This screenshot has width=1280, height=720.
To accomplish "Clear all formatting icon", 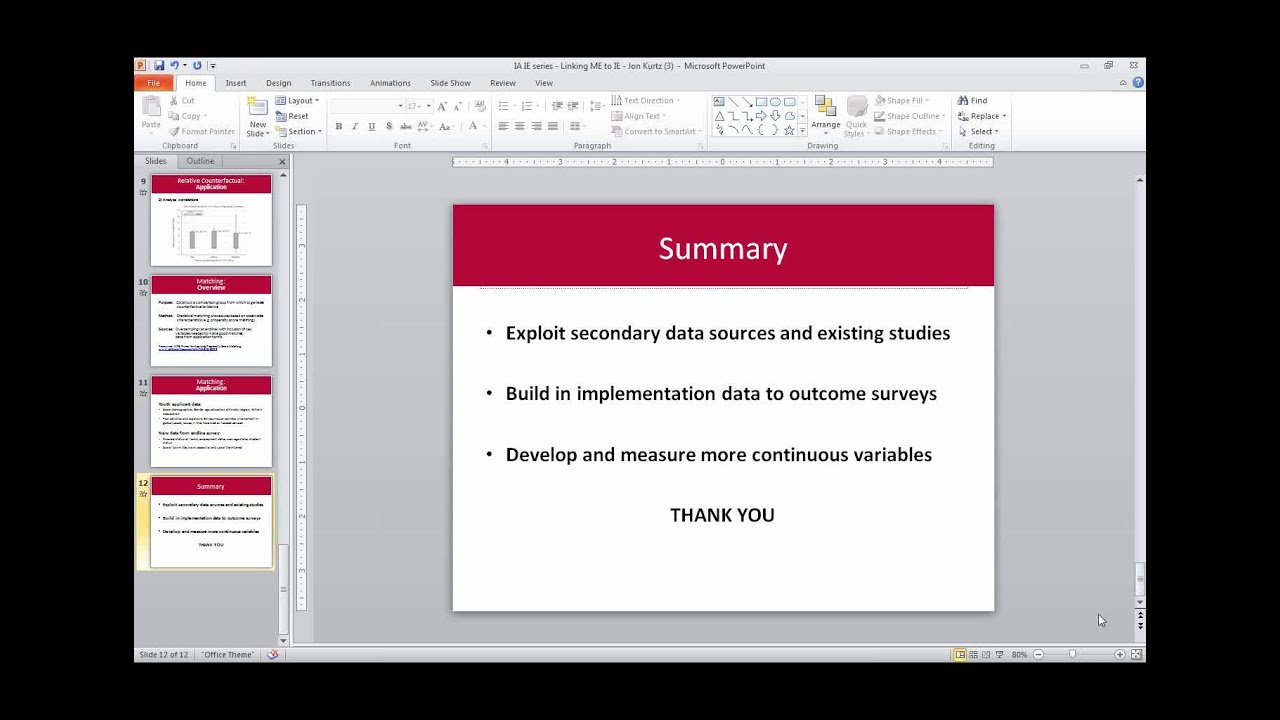I will coord(480,106).
